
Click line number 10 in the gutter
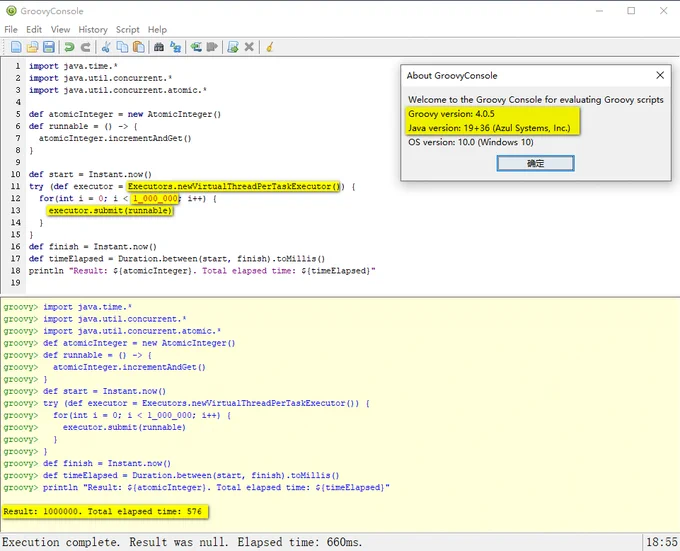point(16,174)
